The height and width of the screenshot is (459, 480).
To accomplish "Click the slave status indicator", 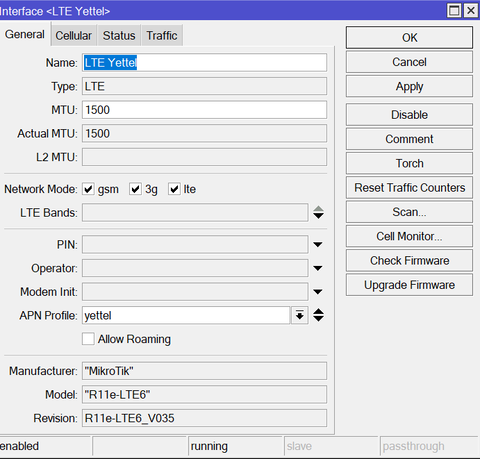I will (331, 446).
